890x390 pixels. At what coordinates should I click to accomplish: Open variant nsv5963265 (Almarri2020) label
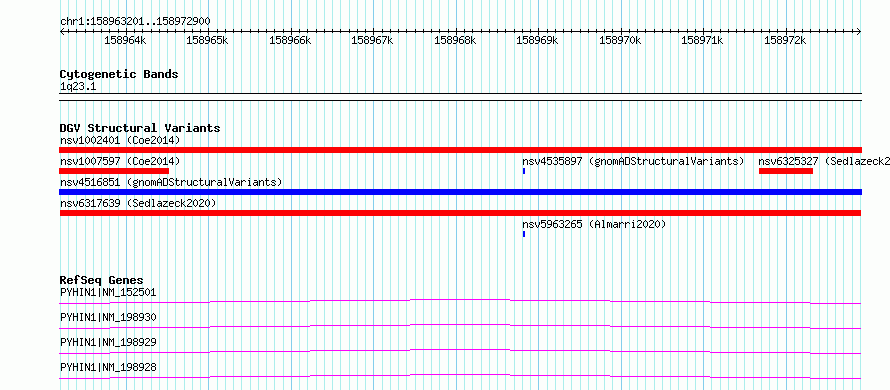[x=594, y=224]
